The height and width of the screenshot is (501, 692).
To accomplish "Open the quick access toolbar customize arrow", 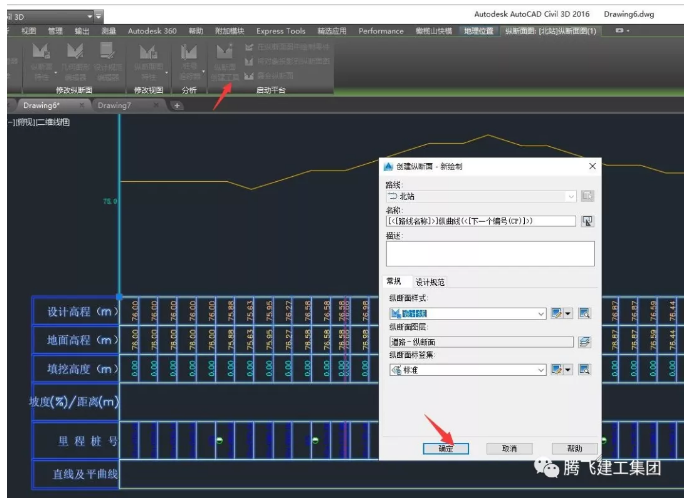I will [x=99, y=16].
